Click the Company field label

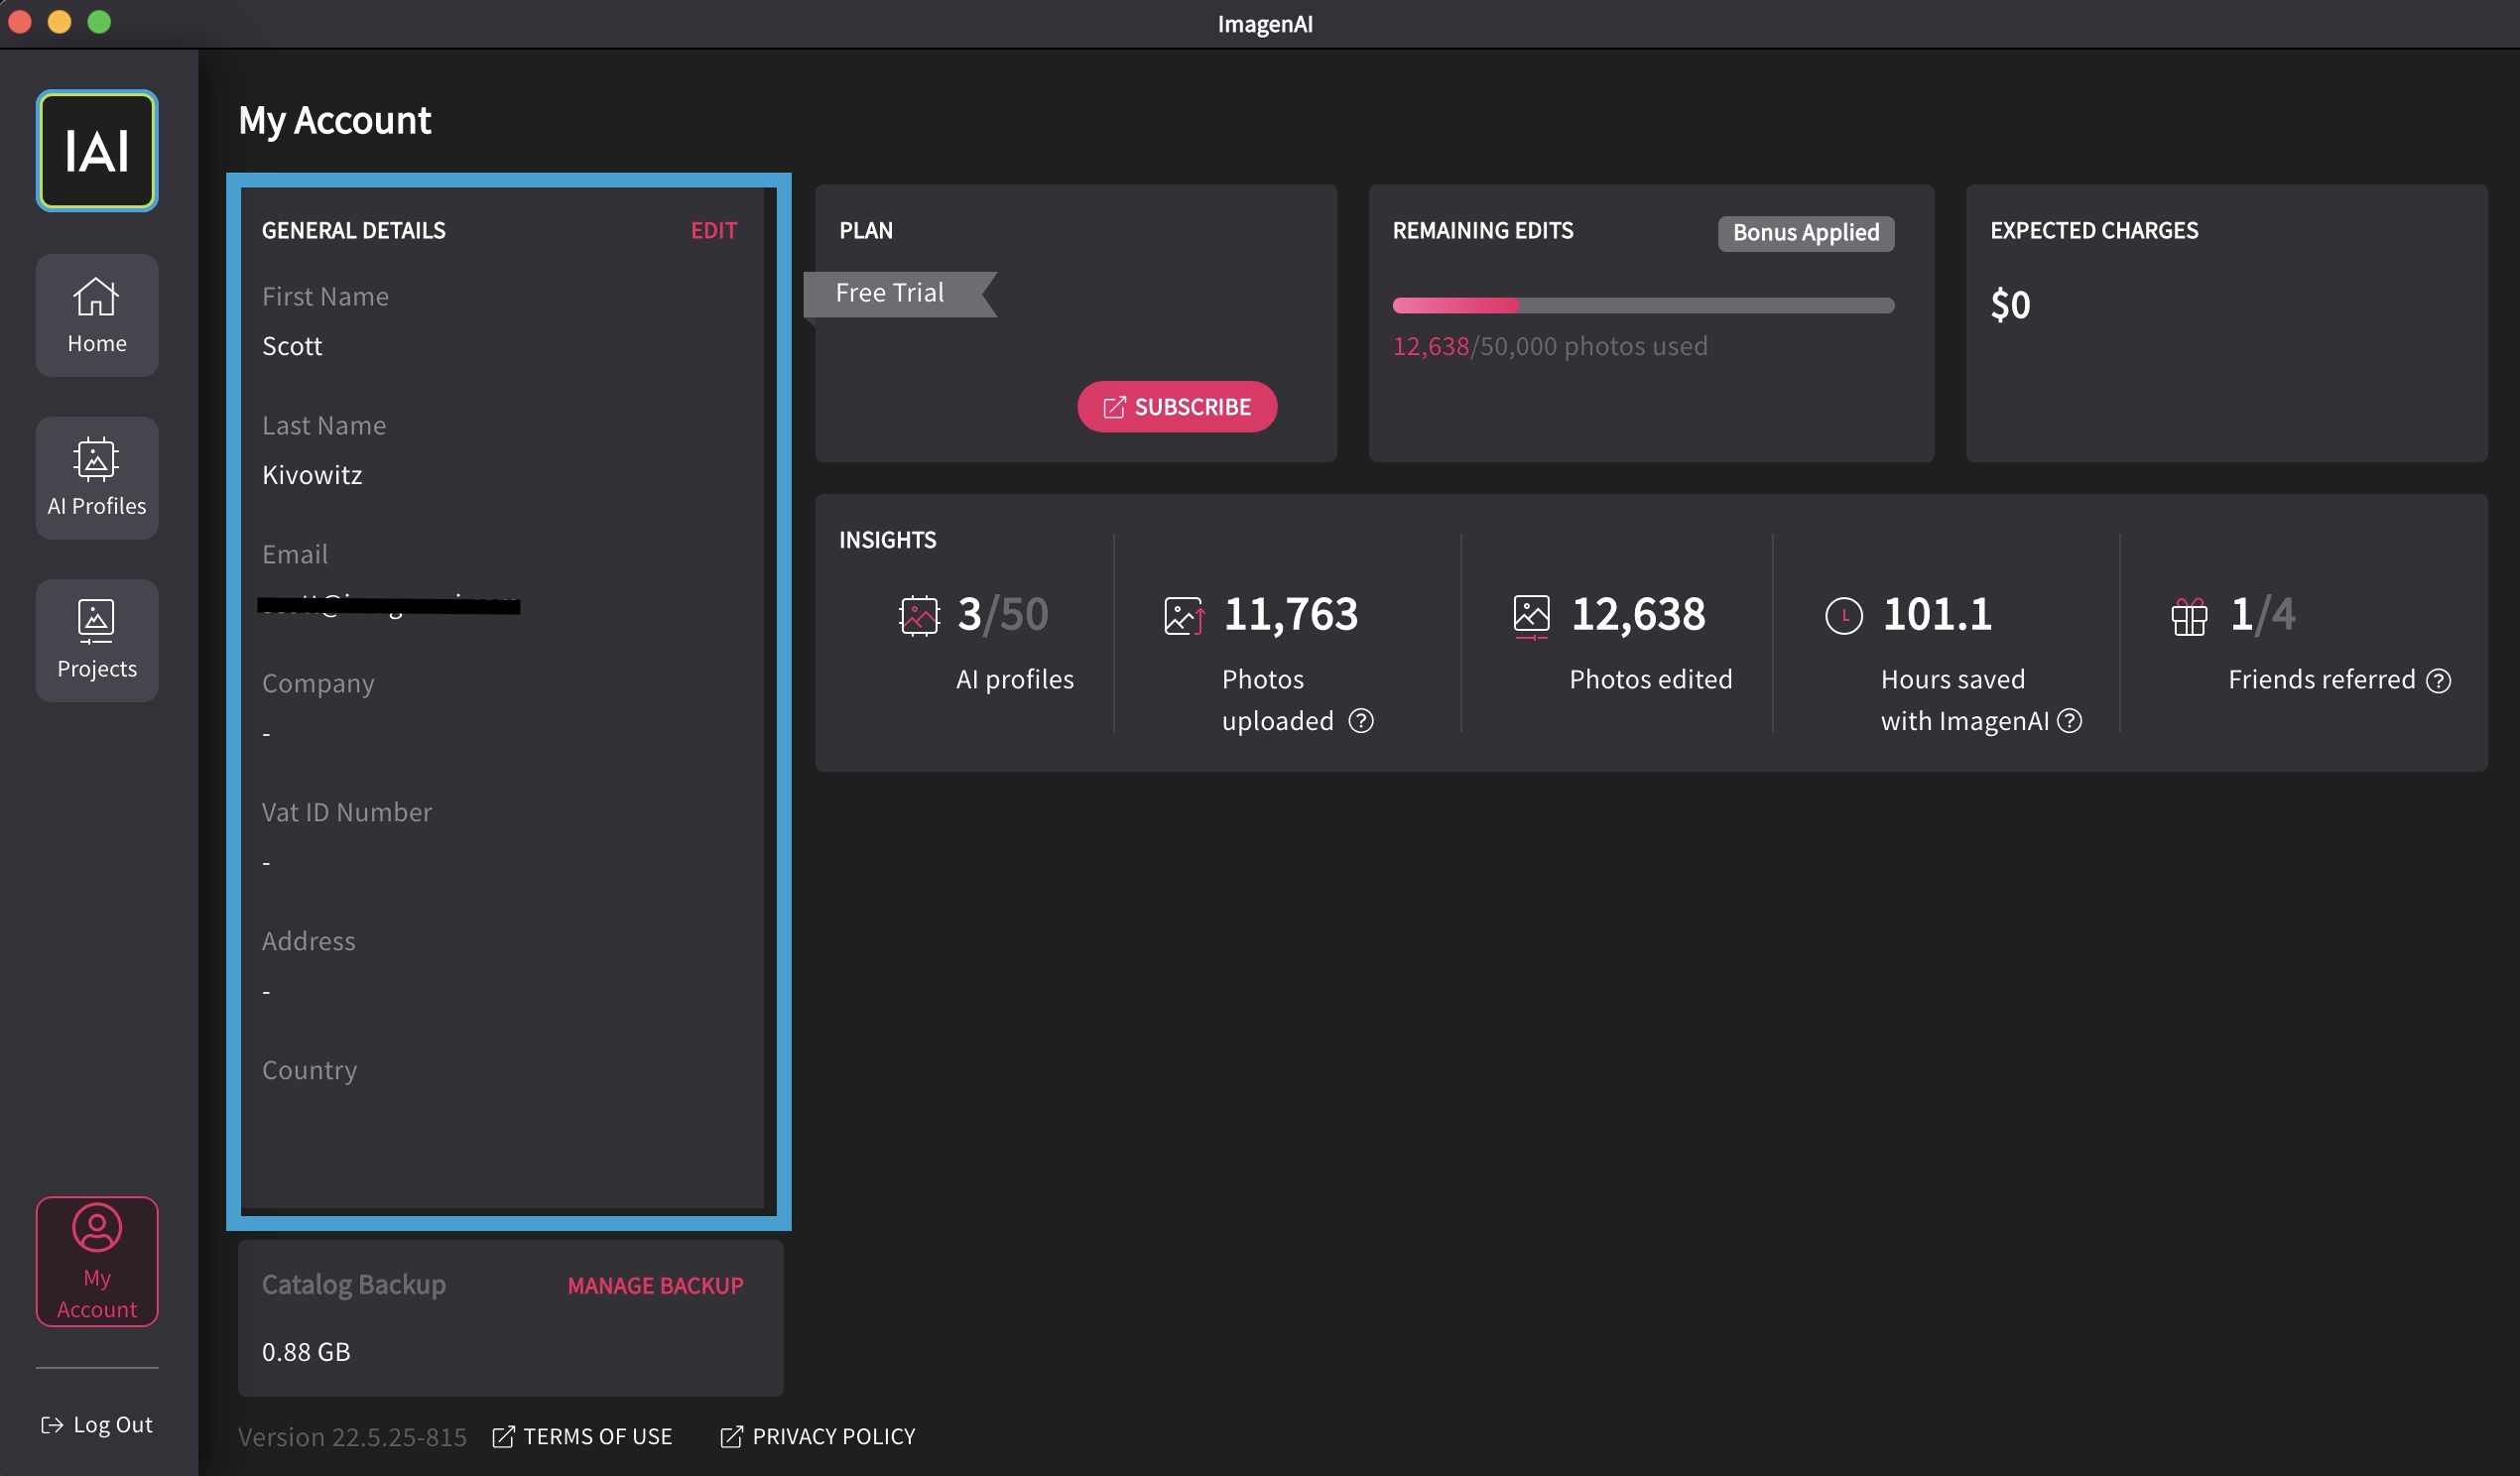(x=318, y=684)
